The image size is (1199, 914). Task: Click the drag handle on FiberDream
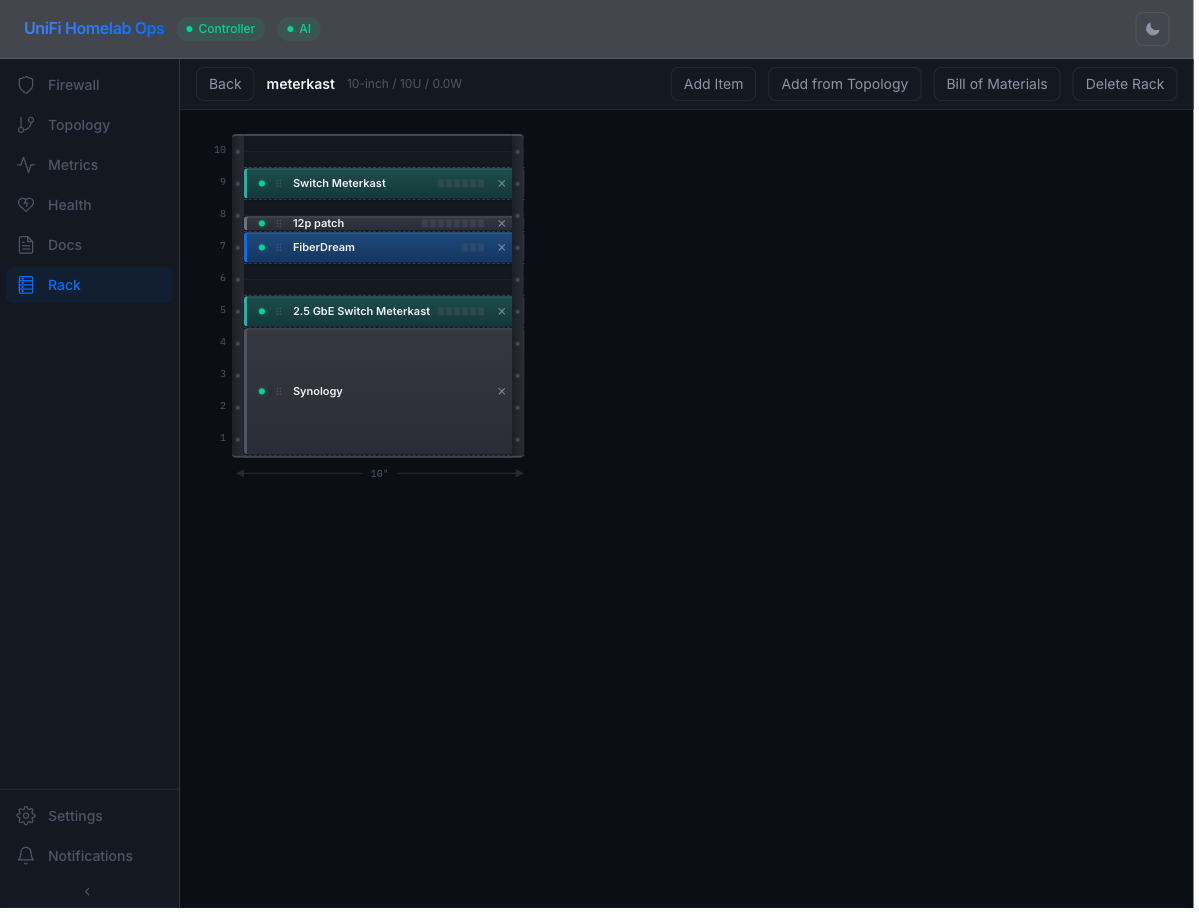pos(277,247)
